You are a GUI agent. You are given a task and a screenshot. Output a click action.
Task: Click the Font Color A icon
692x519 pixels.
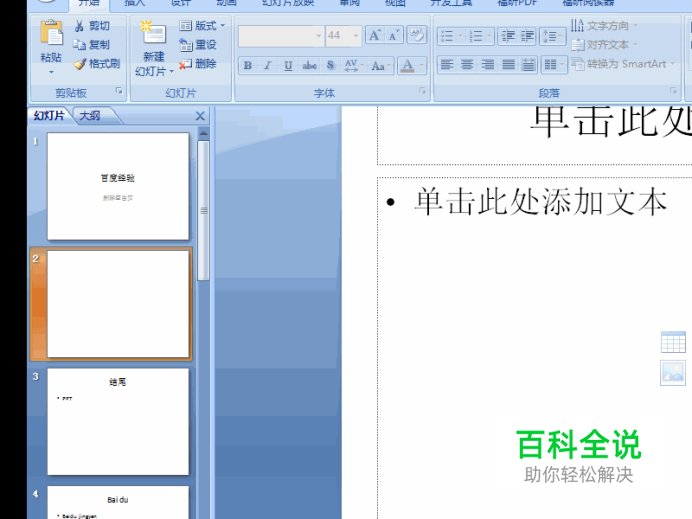pyautogui.click(x=407, y=66)
